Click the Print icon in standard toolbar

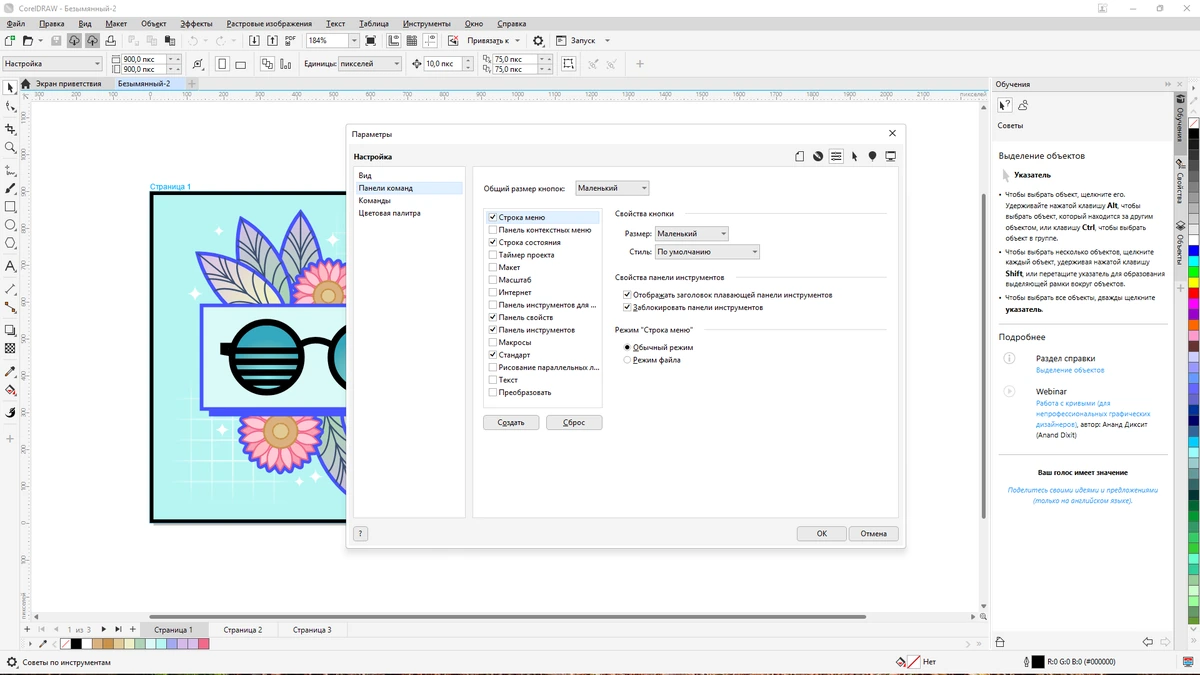(x=110, y=41)
